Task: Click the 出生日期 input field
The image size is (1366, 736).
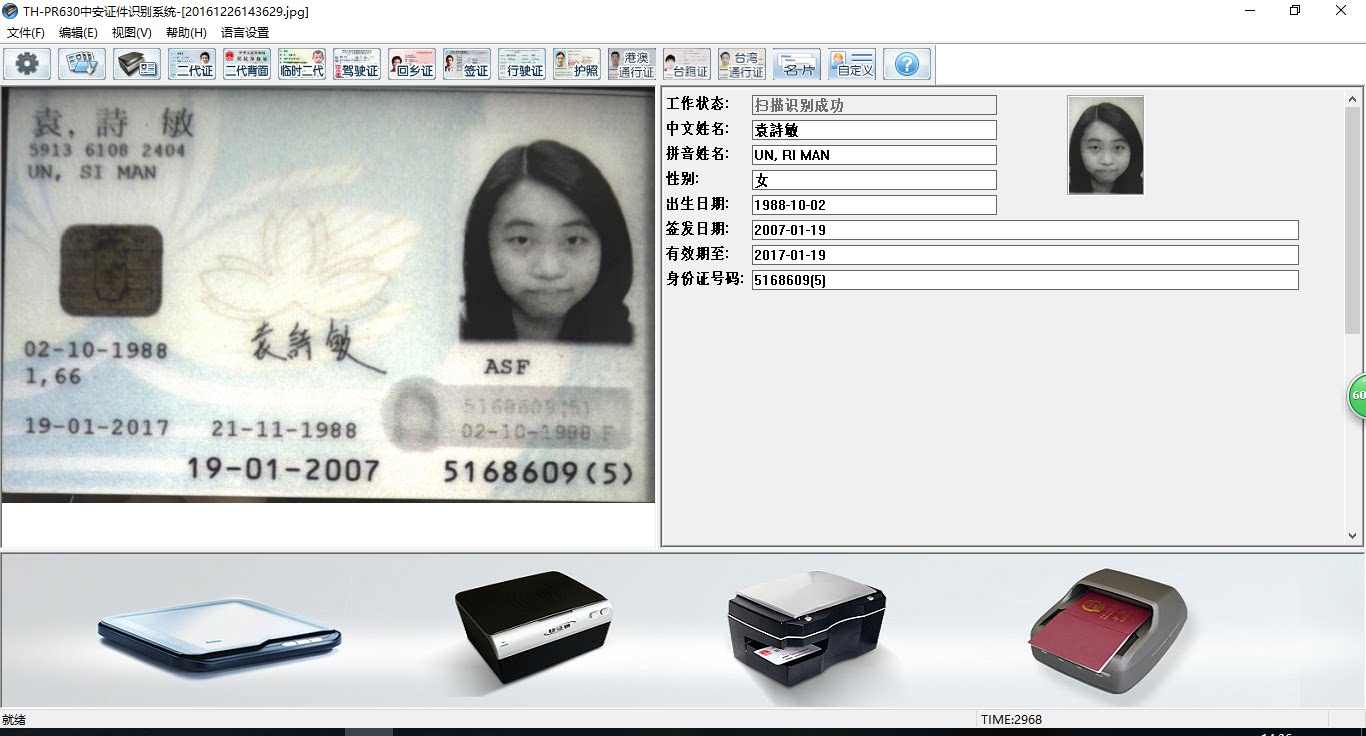Action: click(x=874, y=205)
